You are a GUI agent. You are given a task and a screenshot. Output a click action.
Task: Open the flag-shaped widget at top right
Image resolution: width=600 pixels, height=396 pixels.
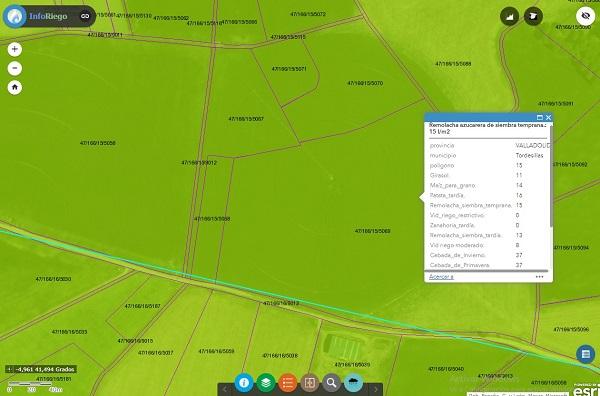pyautogui.click(x=533, y=16)
